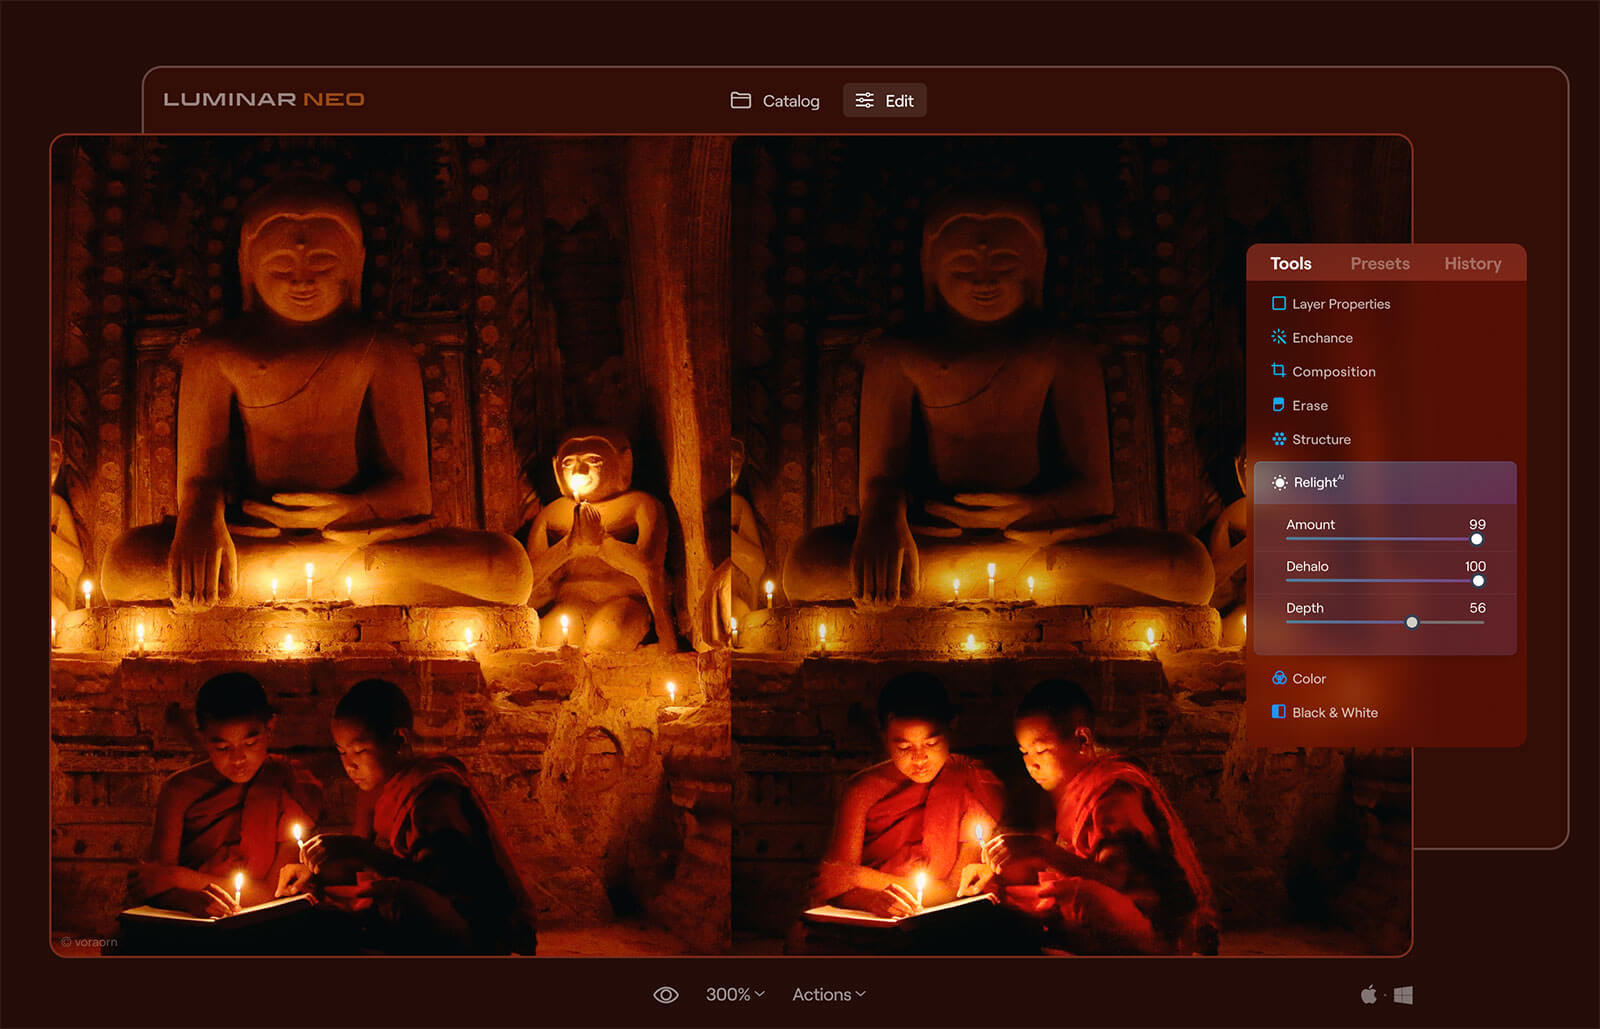Select the Enchance sparkle icon
The height and width of the screenshot is (1029, 1600).
coord(1278,337)
